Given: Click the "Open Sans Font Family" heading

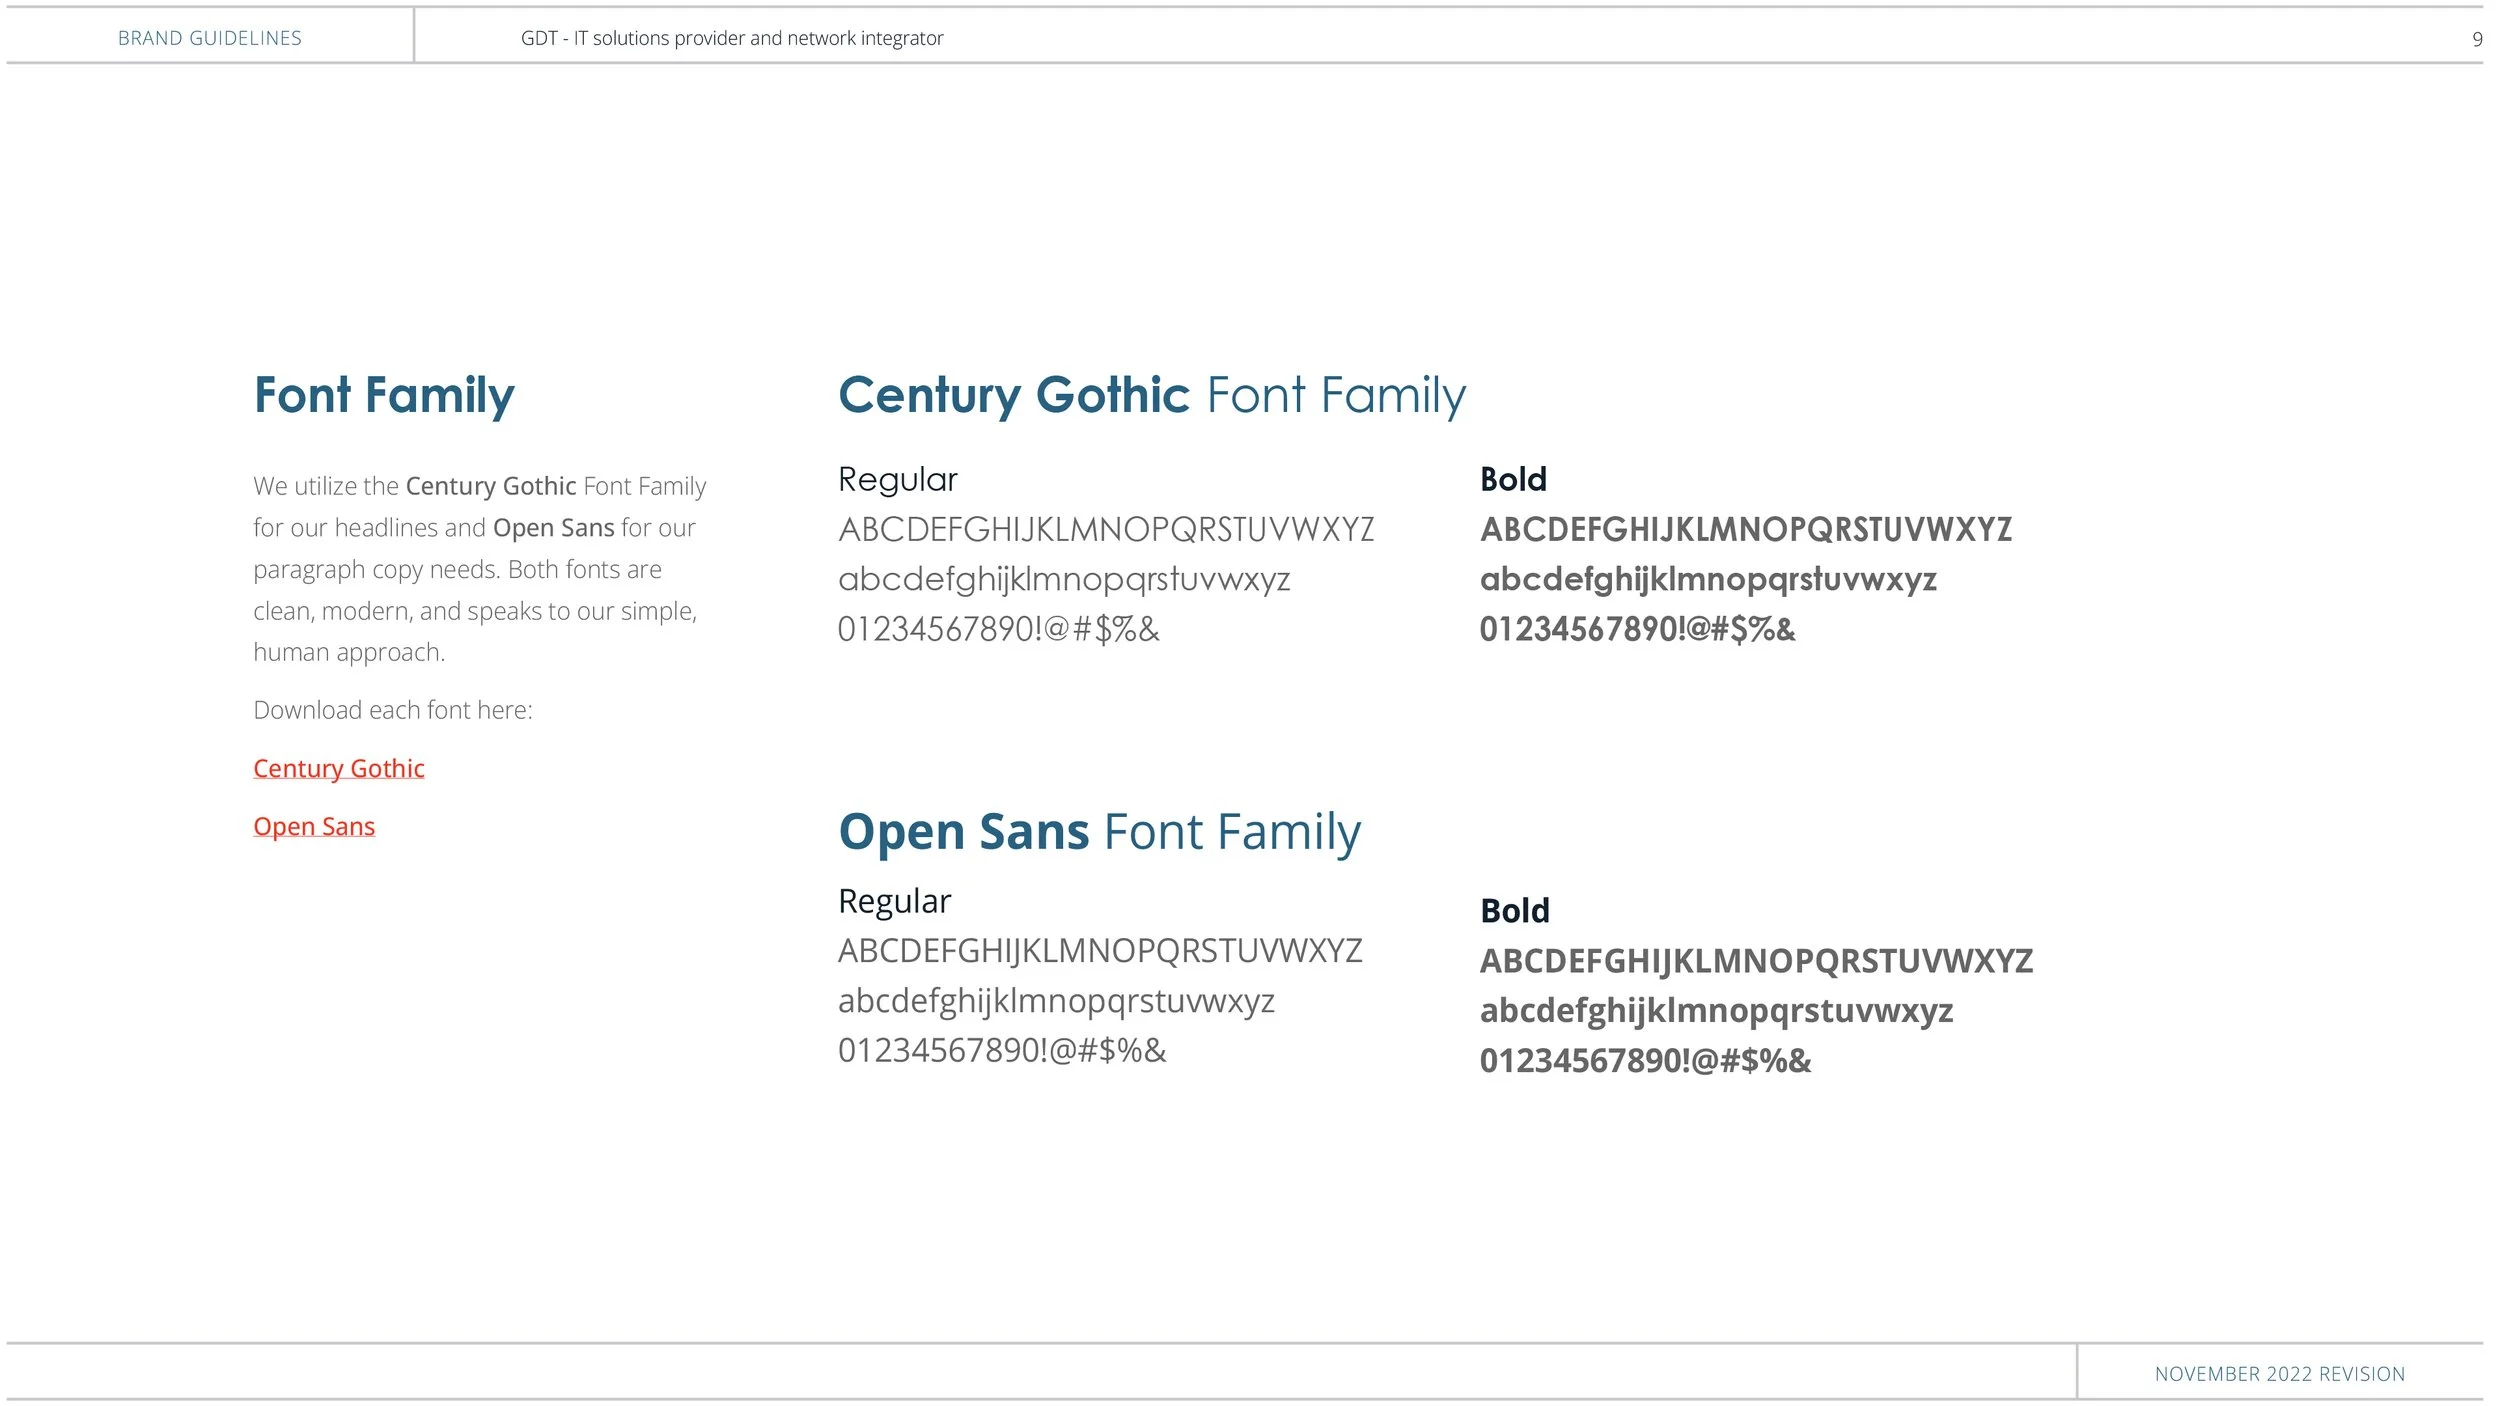Looking at the screenshot, I should pyautogui.click(x=1100, y=832).
